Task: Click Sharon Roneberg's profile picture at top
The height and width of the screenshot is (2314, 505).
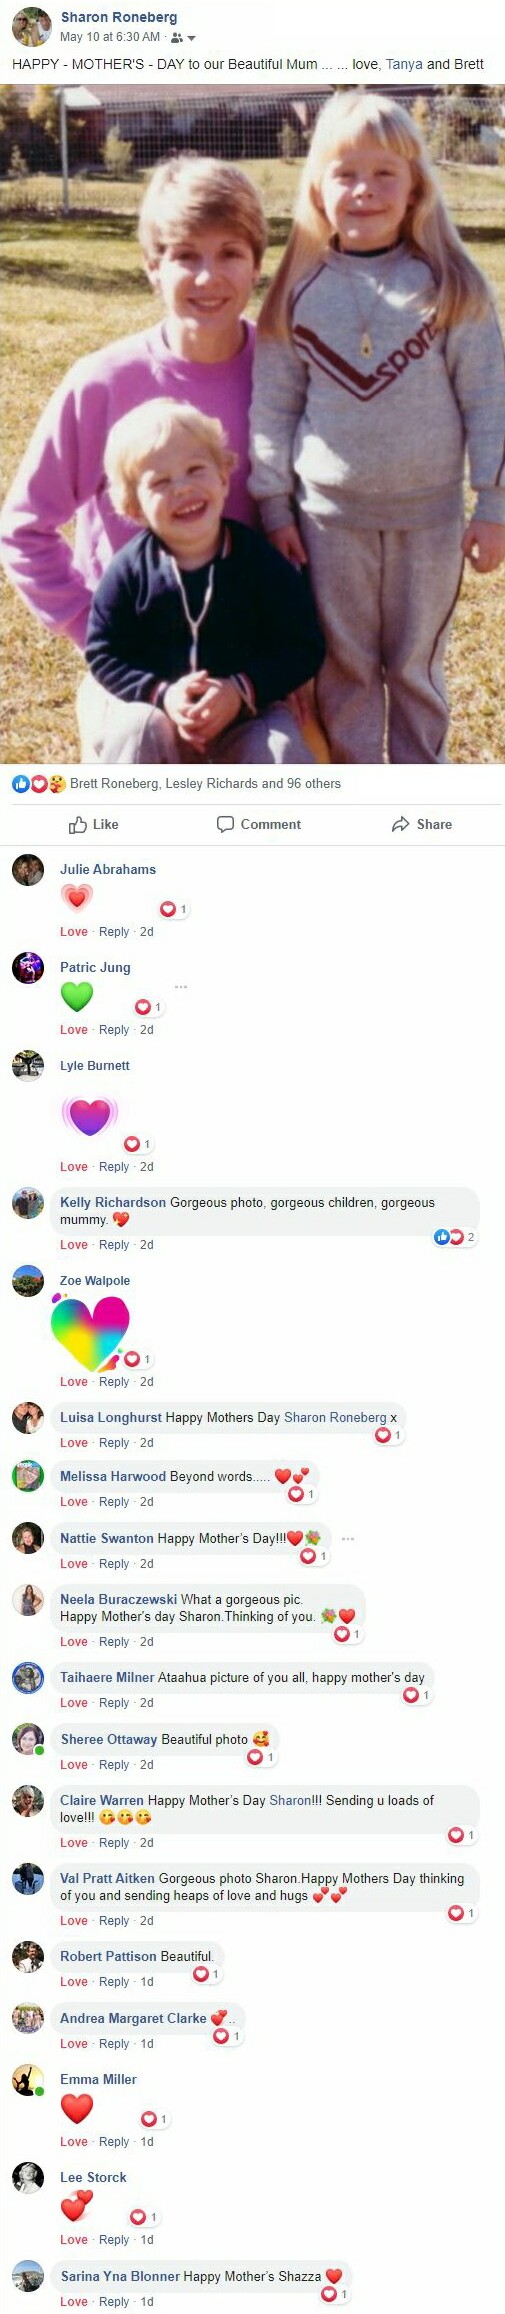Action: [31, 27]
